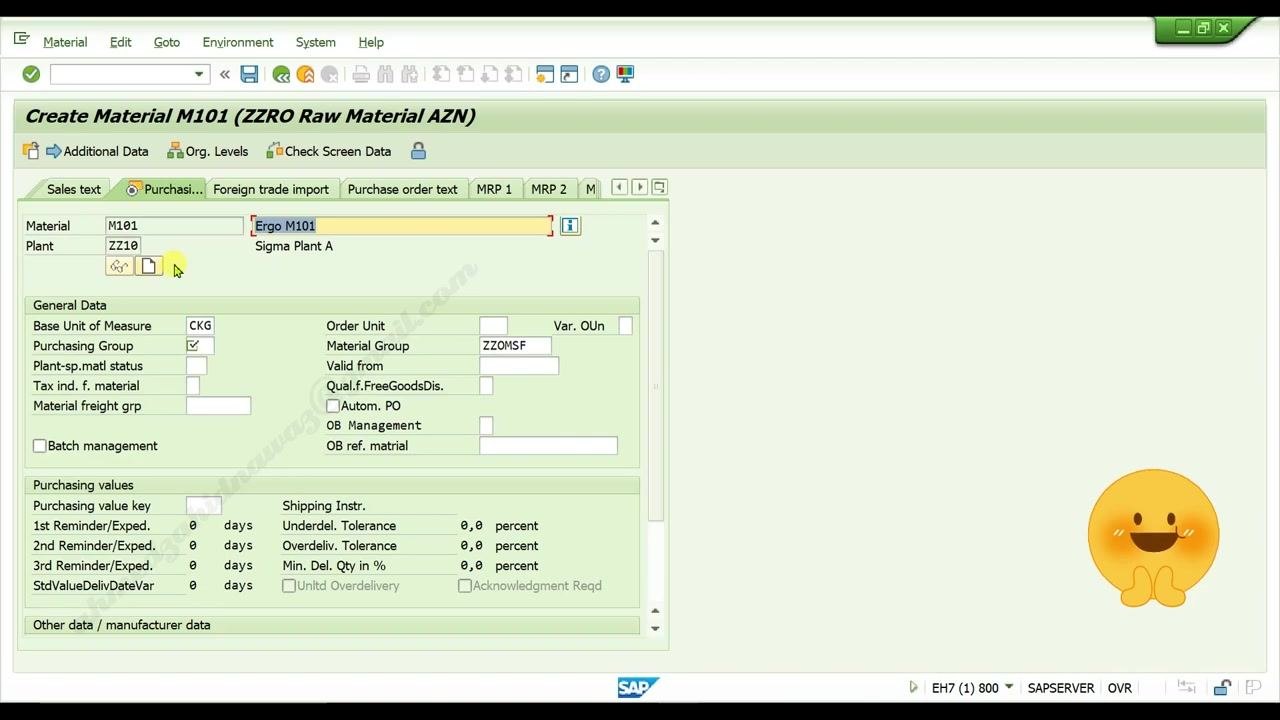The image size is (1280, 720).
Task: Click the padlock icon in application toolbar
Action: coord(418,151)
